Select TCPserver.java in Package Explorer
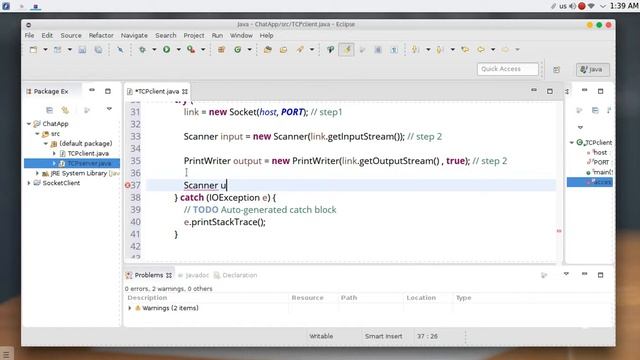The height and width of the screenshot is (360, 640). [89, 163]
